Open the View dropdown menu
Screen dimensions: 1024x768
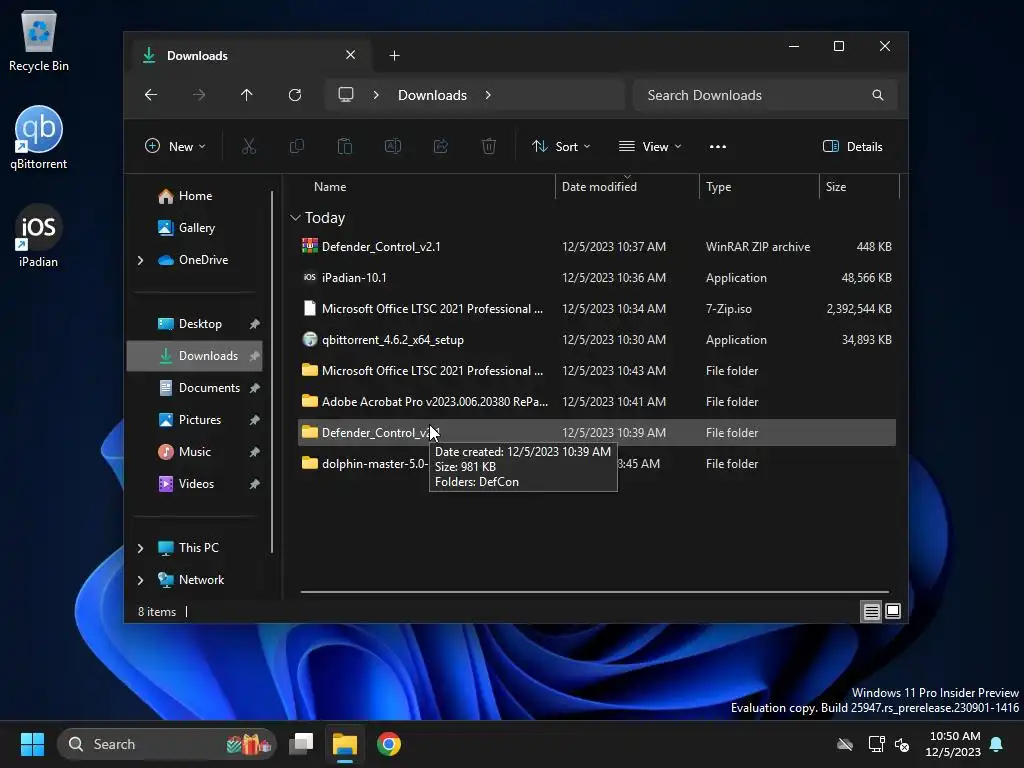click(x=650, y=146)
